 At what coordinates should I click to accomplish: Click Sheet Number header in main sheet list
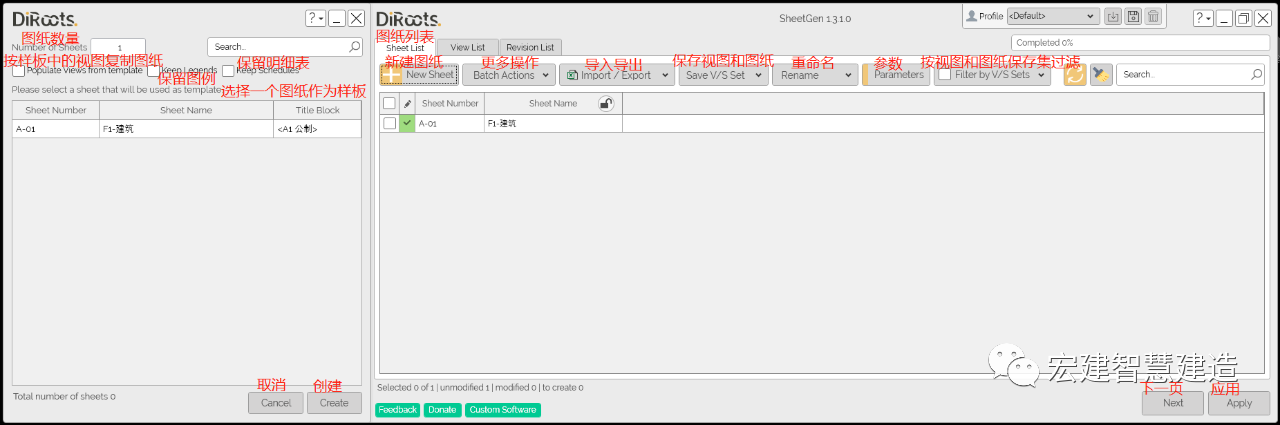pos(450,103)
